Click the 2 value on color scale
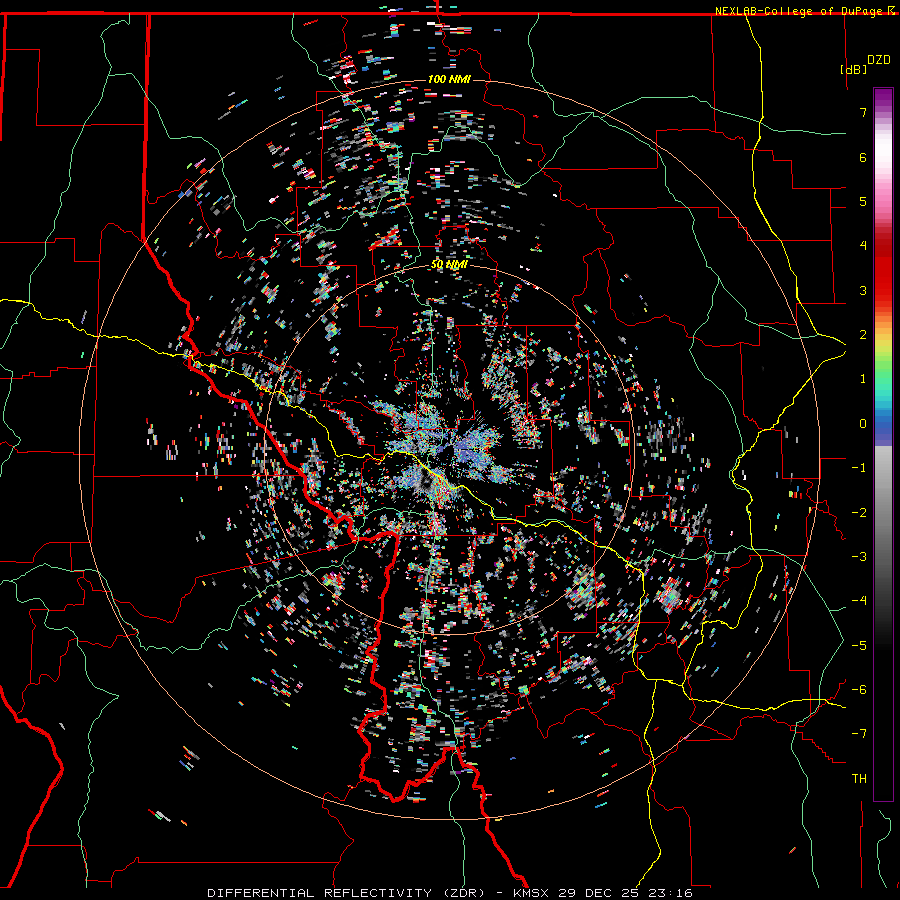Viewport: 900px width, 900px height. pyautogui.click(x=863, y=335)
